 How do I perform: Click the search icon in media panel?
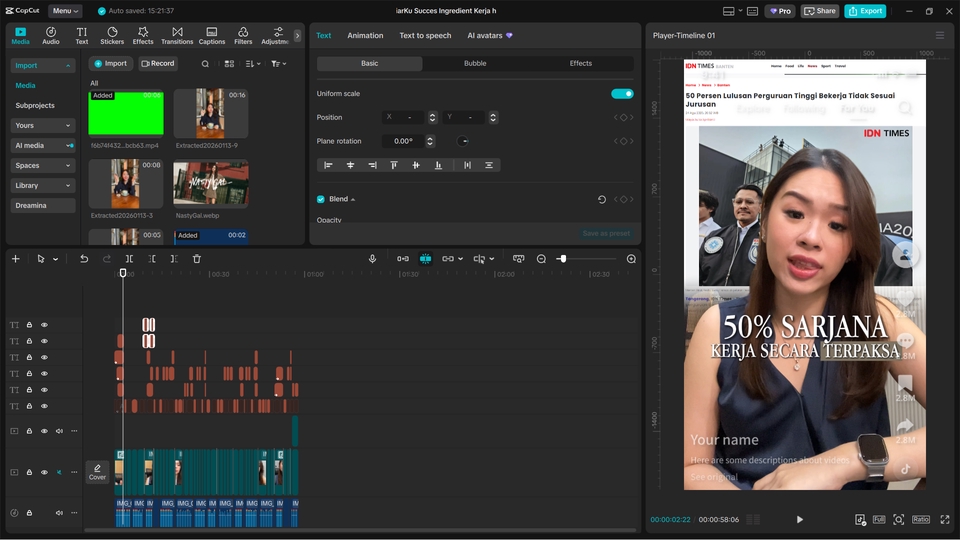point(205,64)
